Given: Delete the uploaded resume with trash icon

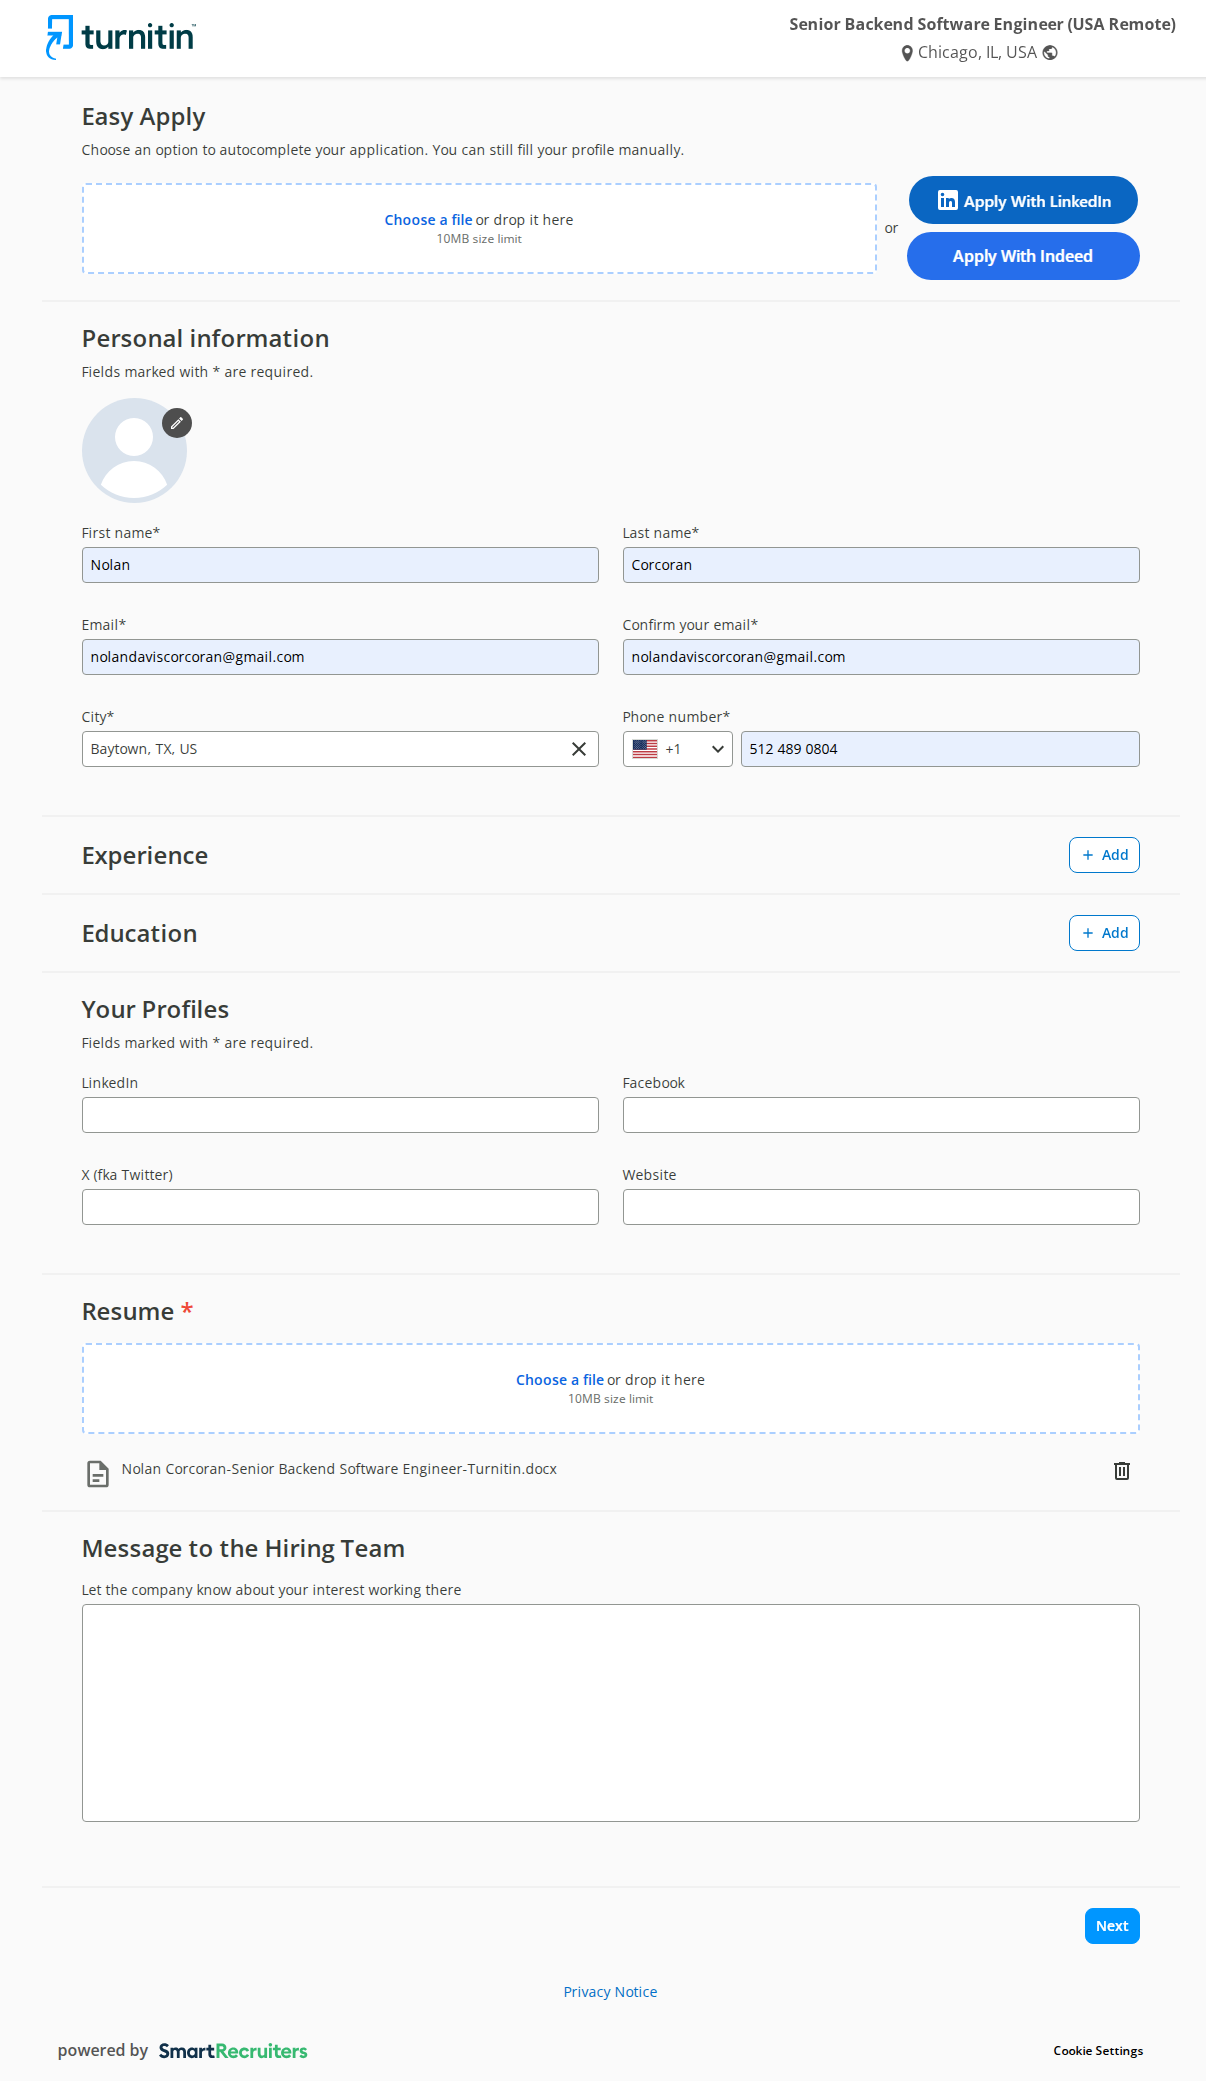Looking at the screenshot, I should coord(1121,1471).
